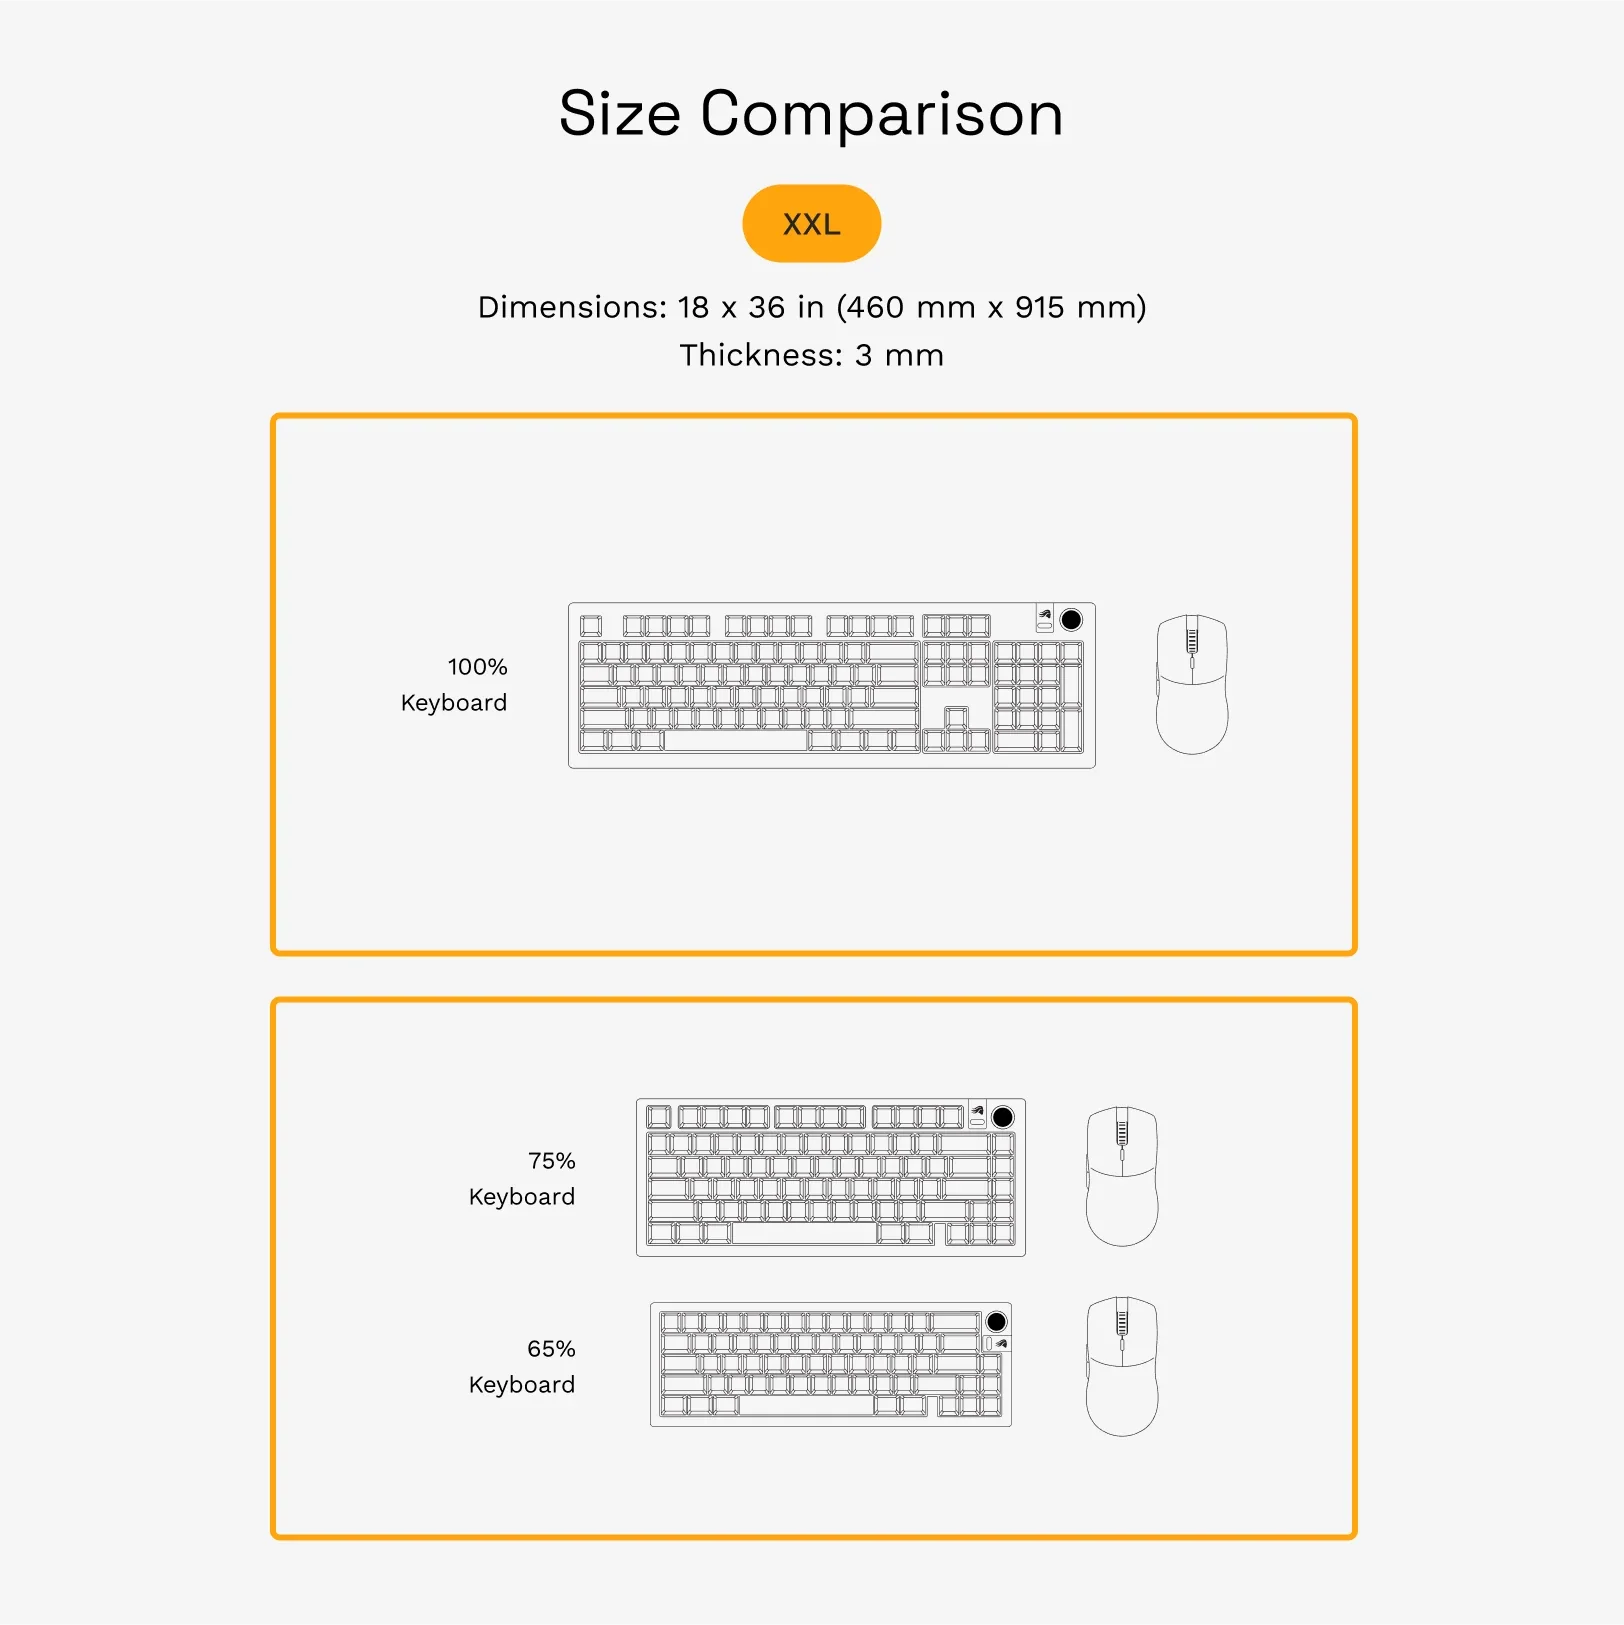The image size is (1624, 1625).
Task: Click the black knob on the 75% keyboard
Action: pos(1002,1117)
